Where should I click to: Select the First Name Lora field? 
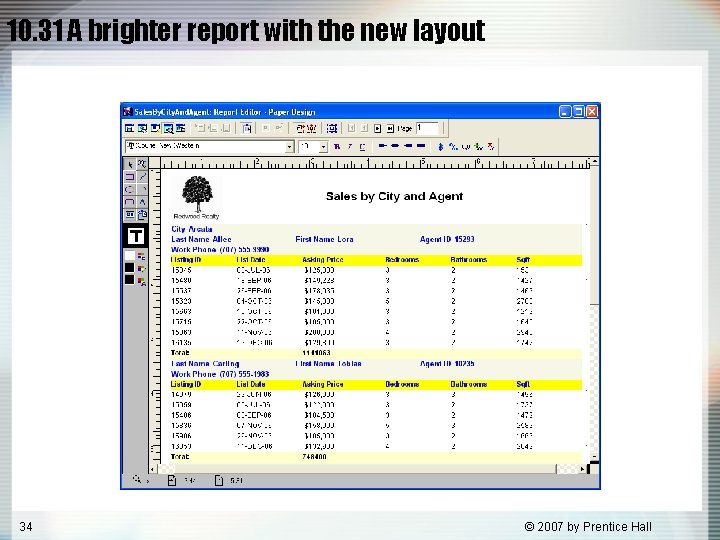[x=324, y=239]
